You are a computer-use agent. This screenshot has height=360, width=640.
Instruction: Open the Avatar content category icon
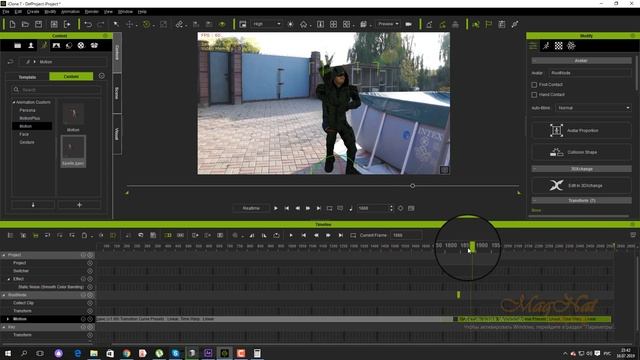coord(31,45)
